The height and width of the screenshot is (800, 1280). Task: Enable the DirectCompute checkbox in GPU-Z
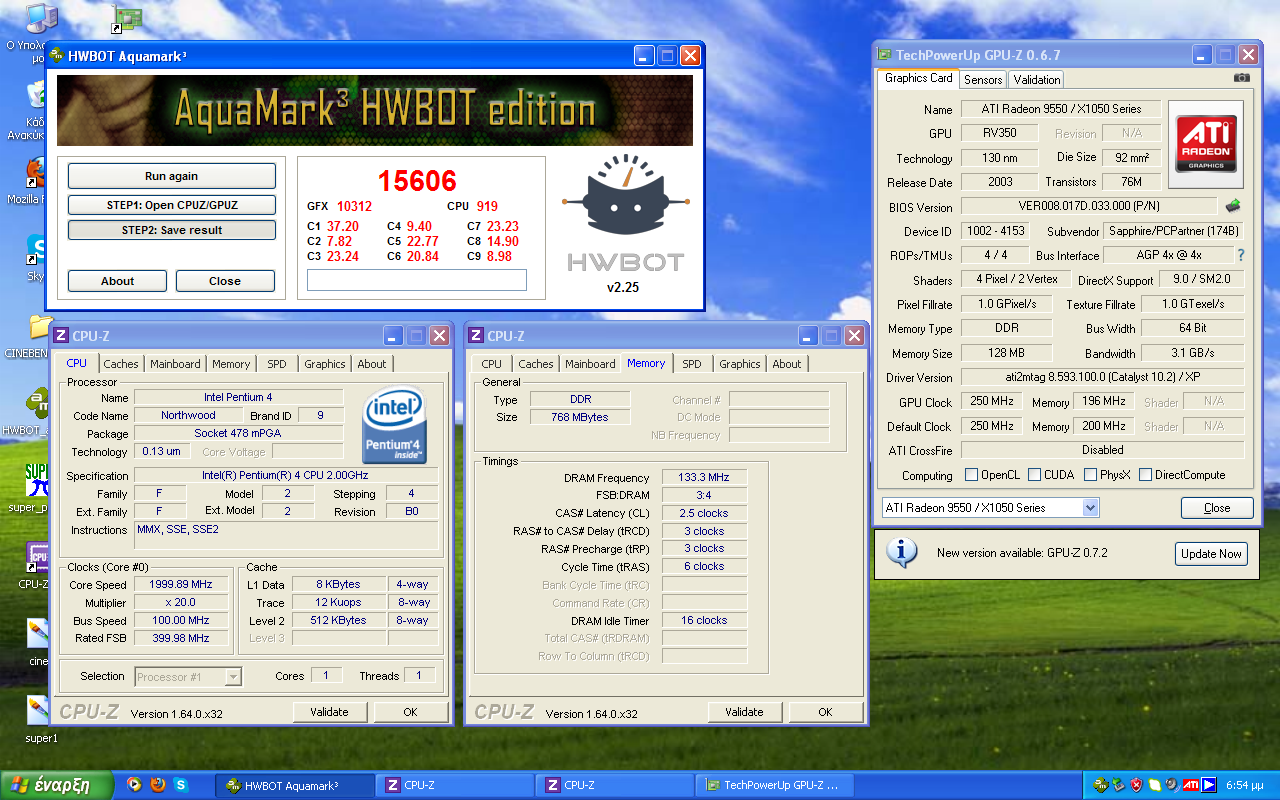point(1145,475)
